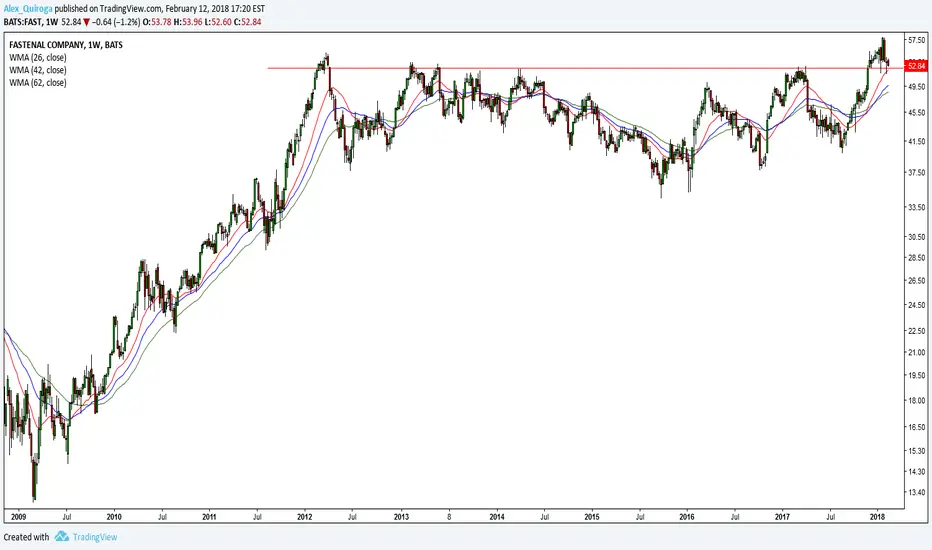
Task: Click the 2016 label on time axis
Action: pos(687,517)
